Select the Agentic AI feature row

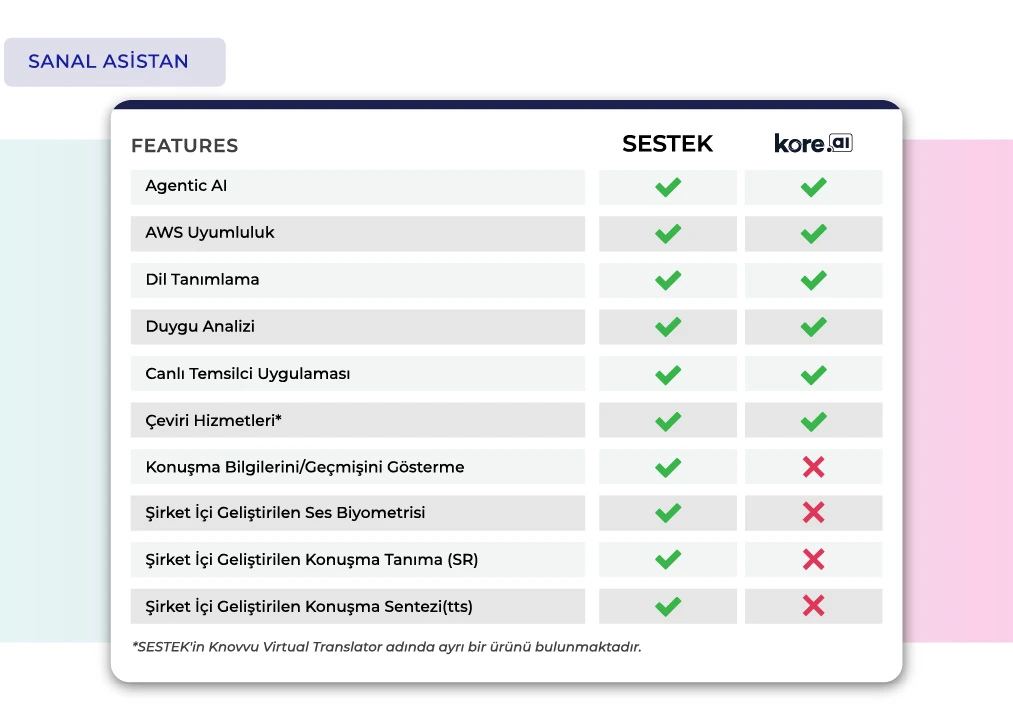click(358, 187)
